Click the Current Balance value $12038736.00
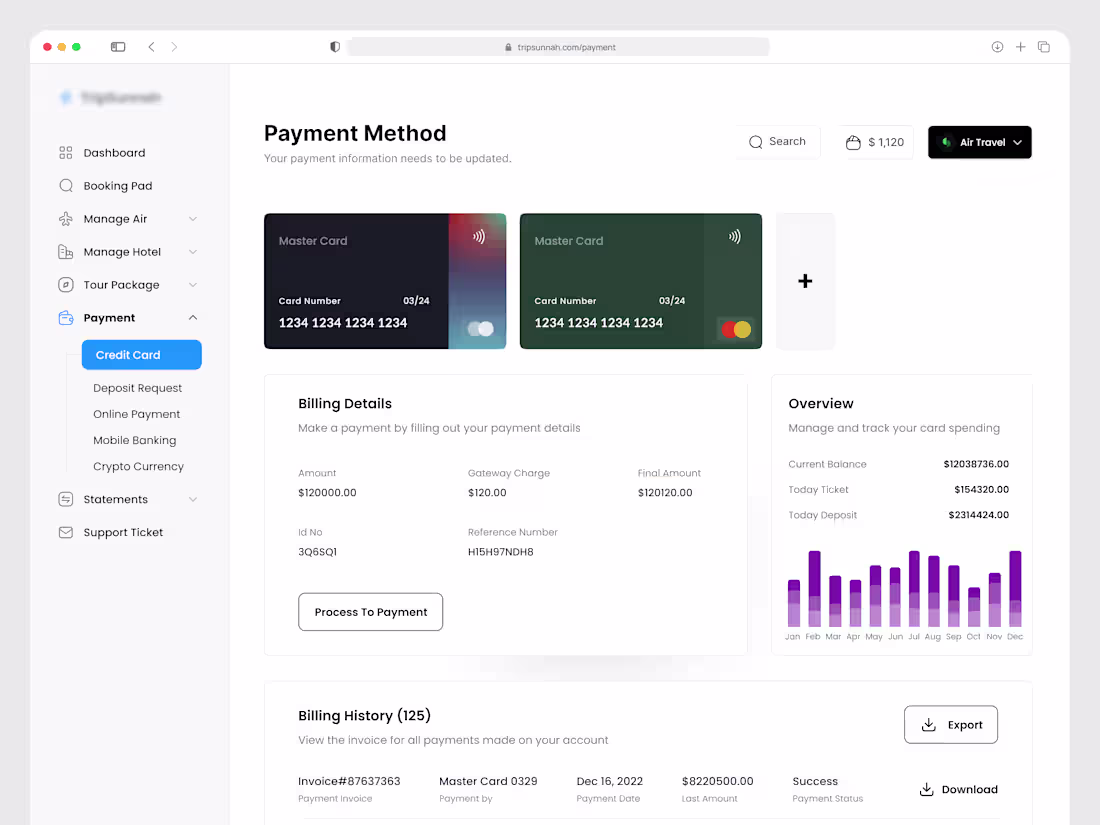 [976, 464]
